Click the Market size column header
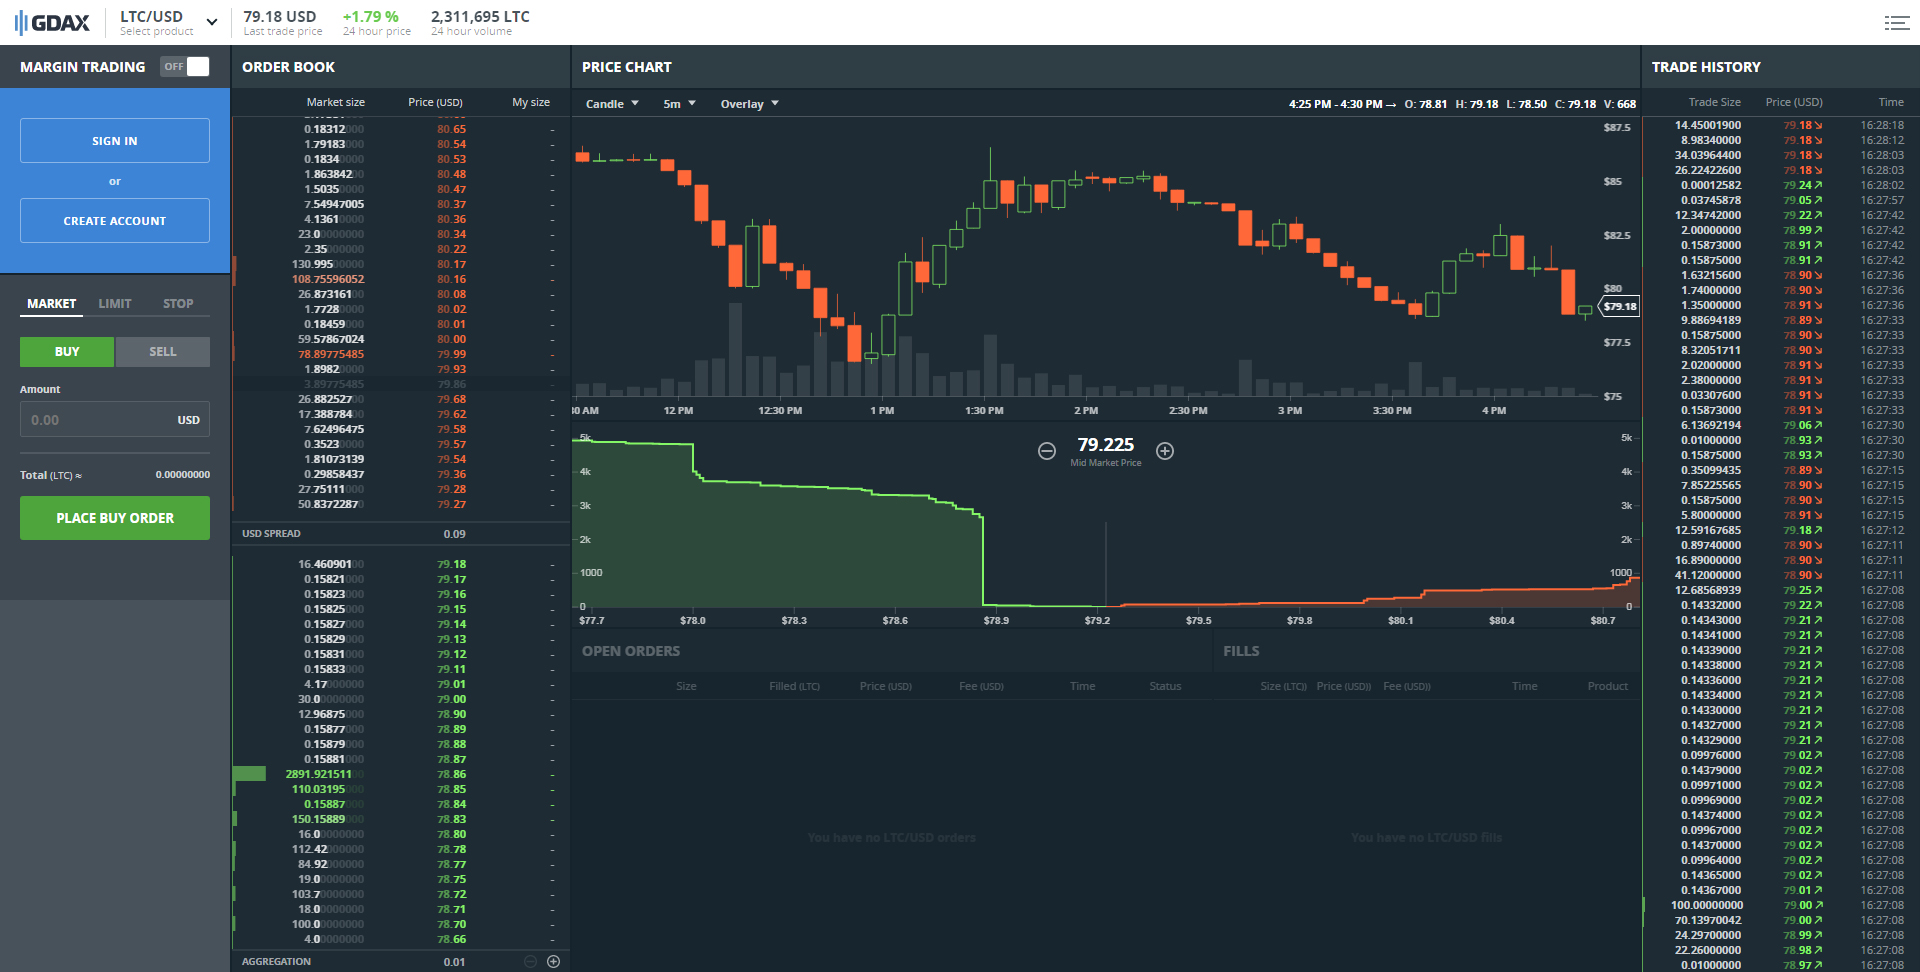The width and height of the screenshot is (1920, 972). (335, 102)
